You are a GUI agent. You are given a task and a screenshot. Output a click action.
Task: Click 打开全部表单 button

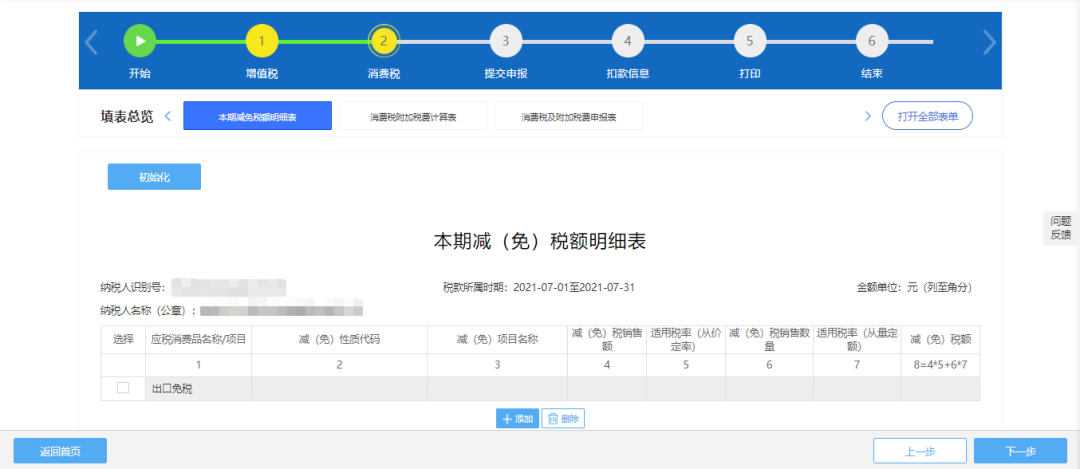[x=927, y=116]
